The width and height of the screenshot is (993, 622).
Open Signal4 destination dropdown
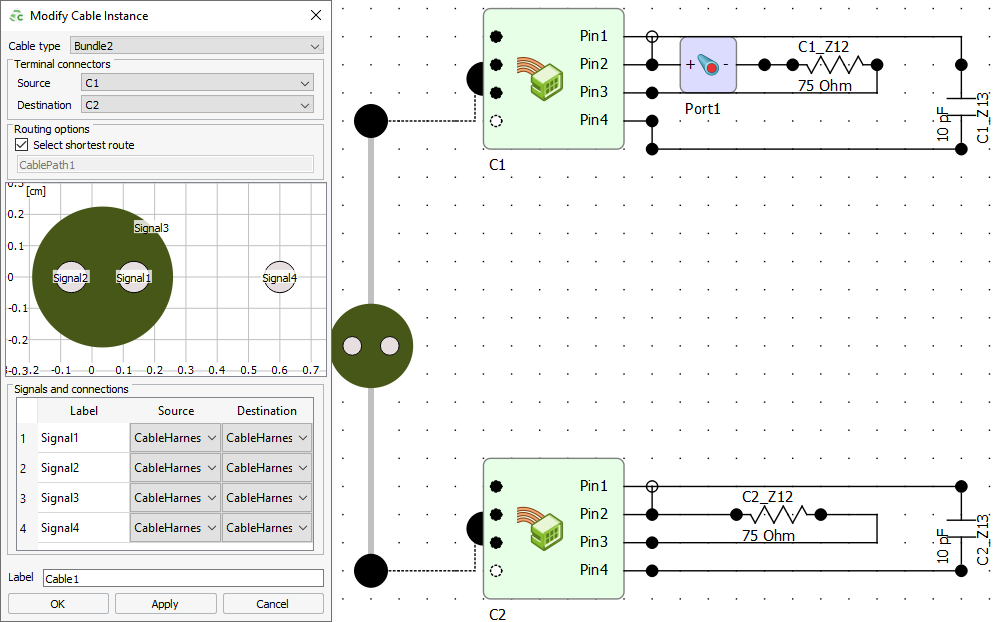click(267, 528)
